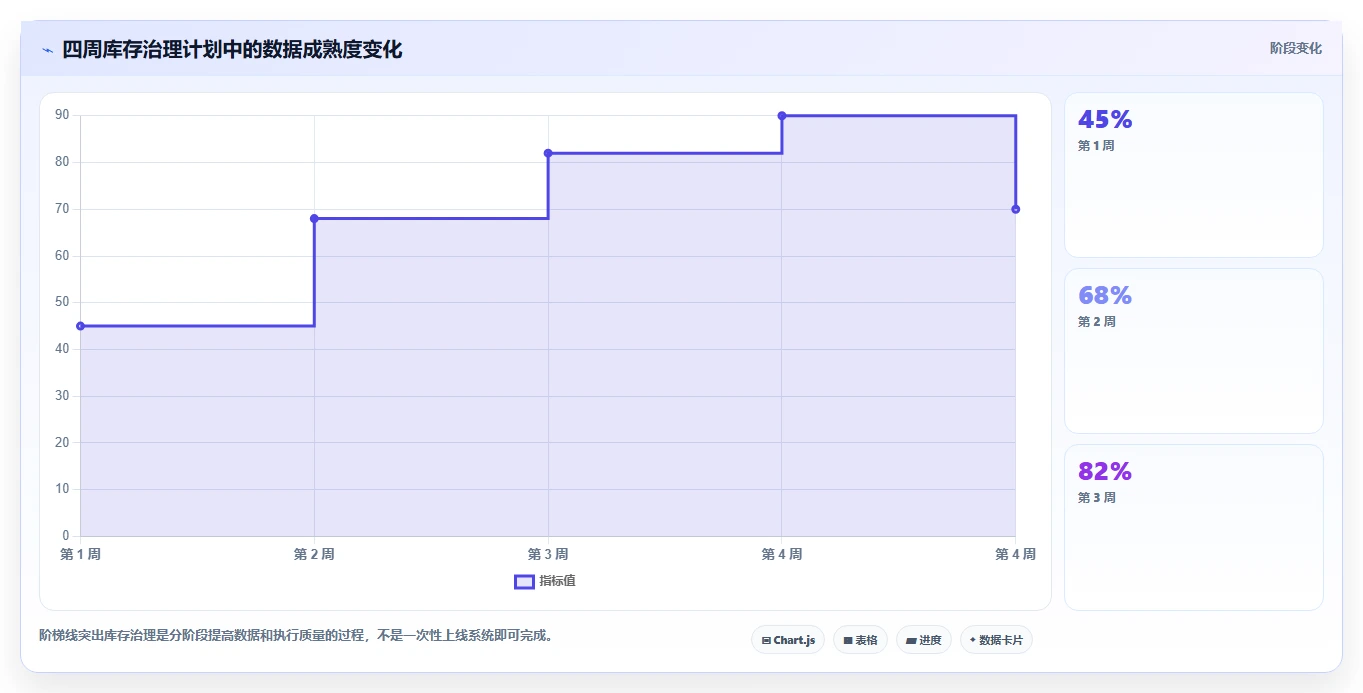Select the data point at value 82
The width and height of the screenshot is (1363, 693).
coord(548,153)
